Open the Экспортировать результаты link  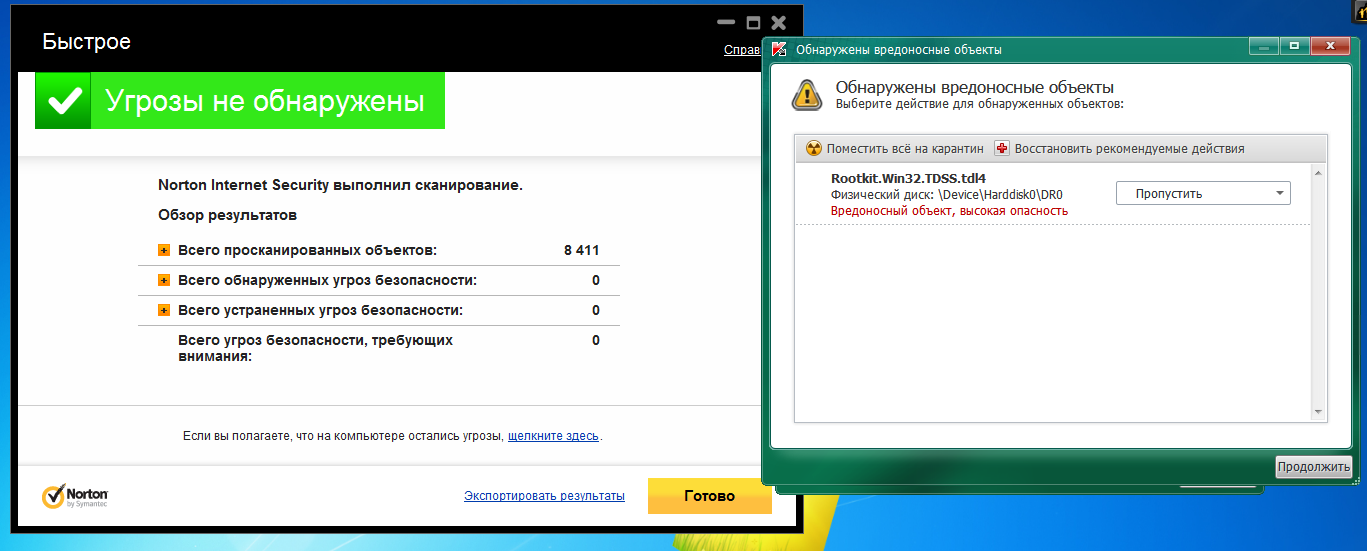coord(544,496)
